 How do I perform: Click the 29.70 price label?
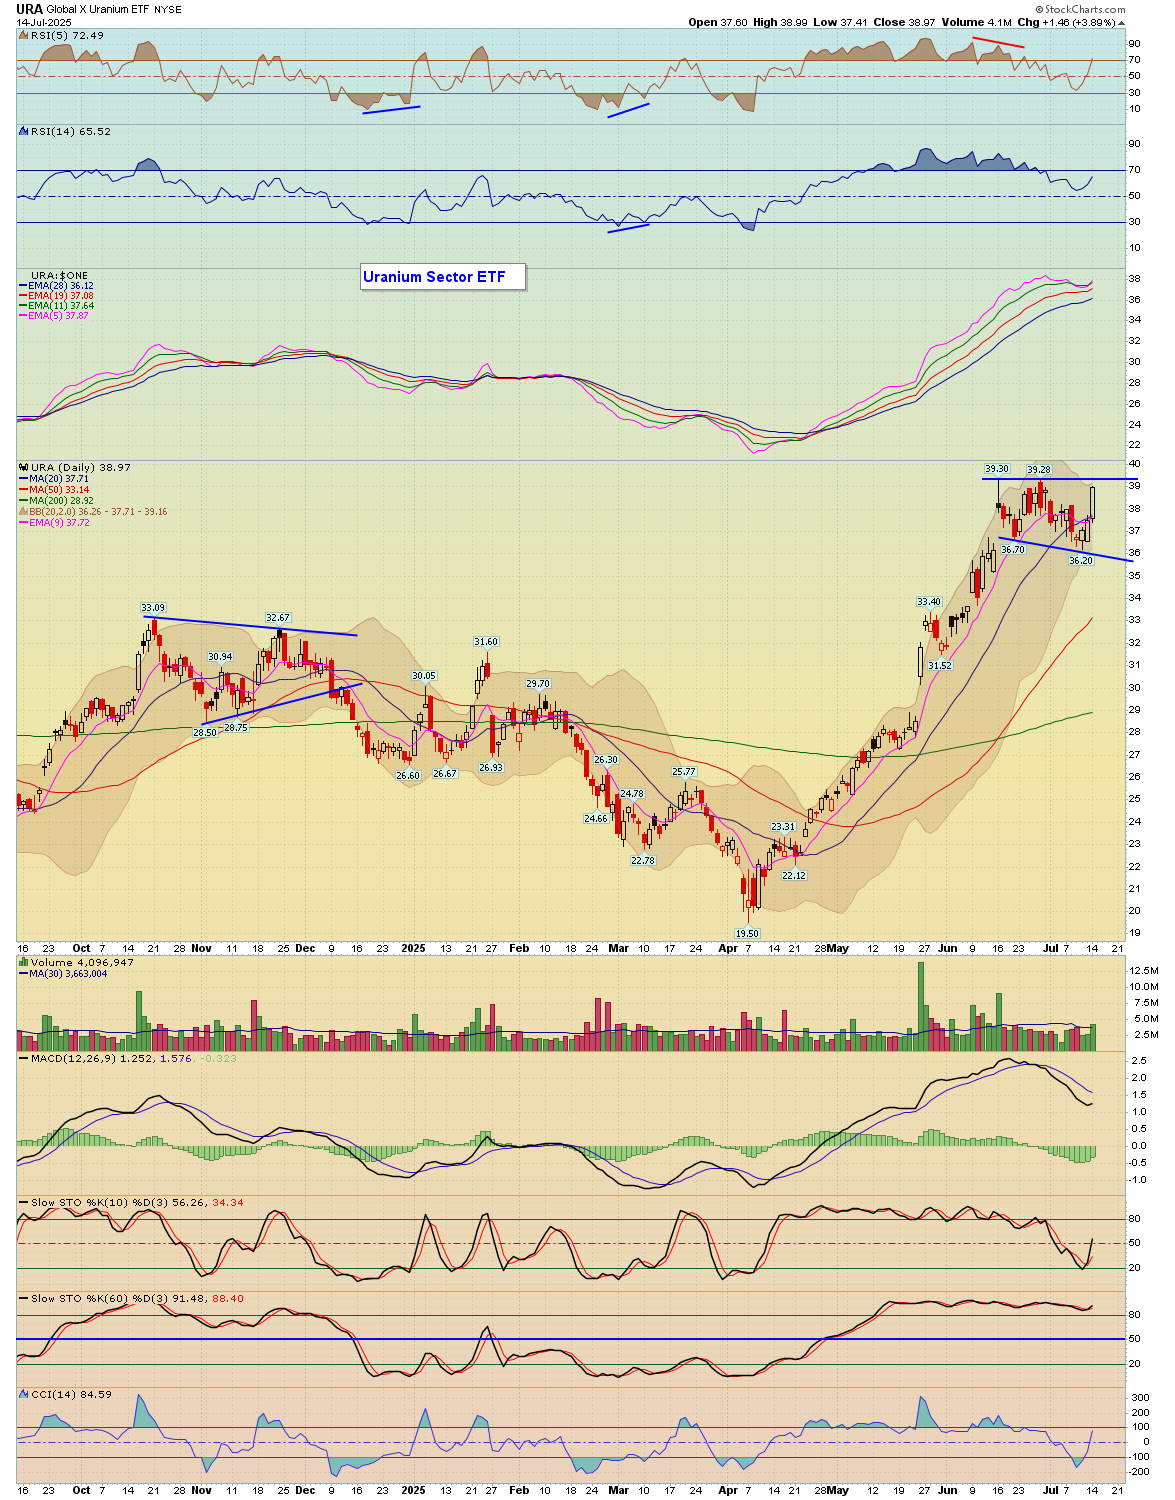[538, 684]
